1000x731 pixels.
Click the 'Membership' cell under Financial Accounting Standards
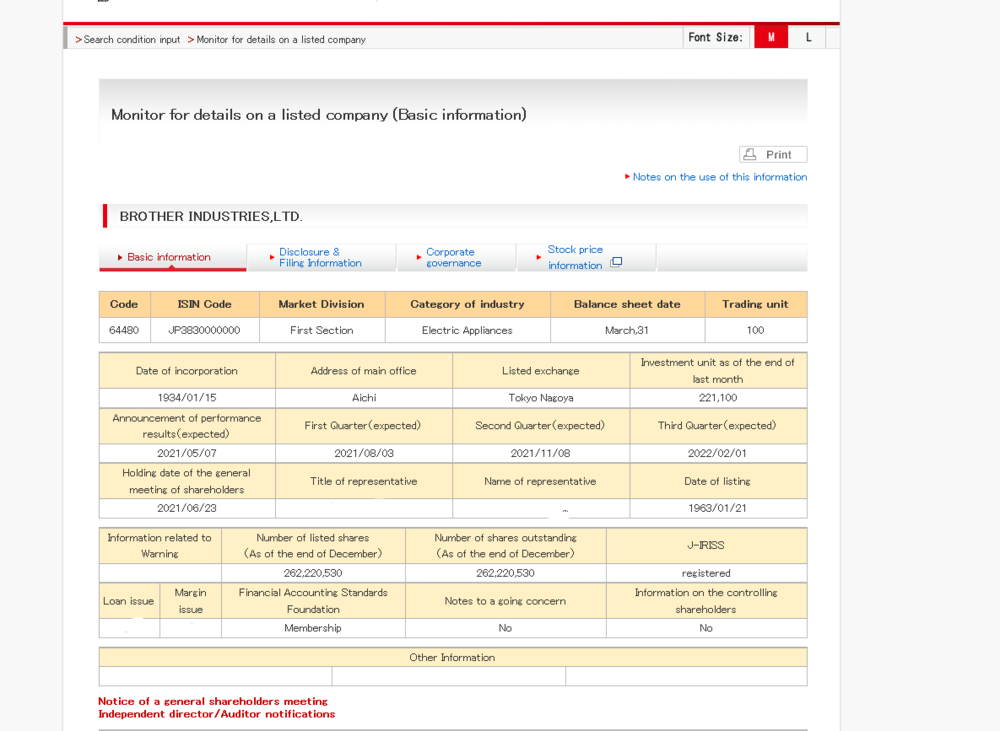(312, 628)
